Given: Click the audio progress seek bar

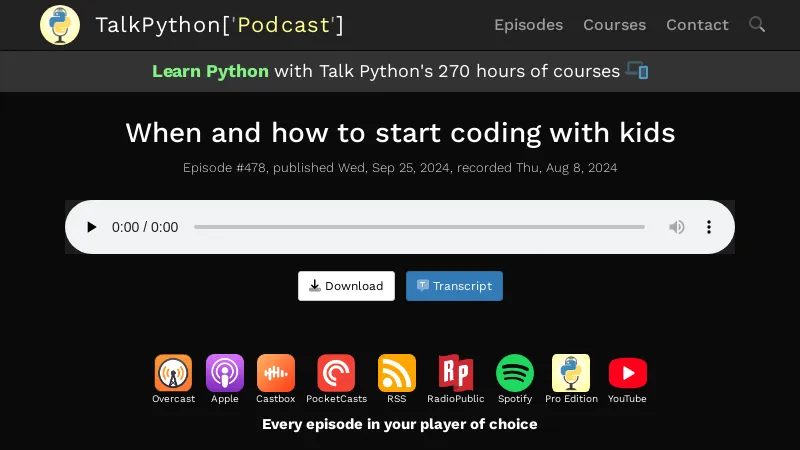Looking at the screenshot, I should pyautogui.click(x=419, y=227).
